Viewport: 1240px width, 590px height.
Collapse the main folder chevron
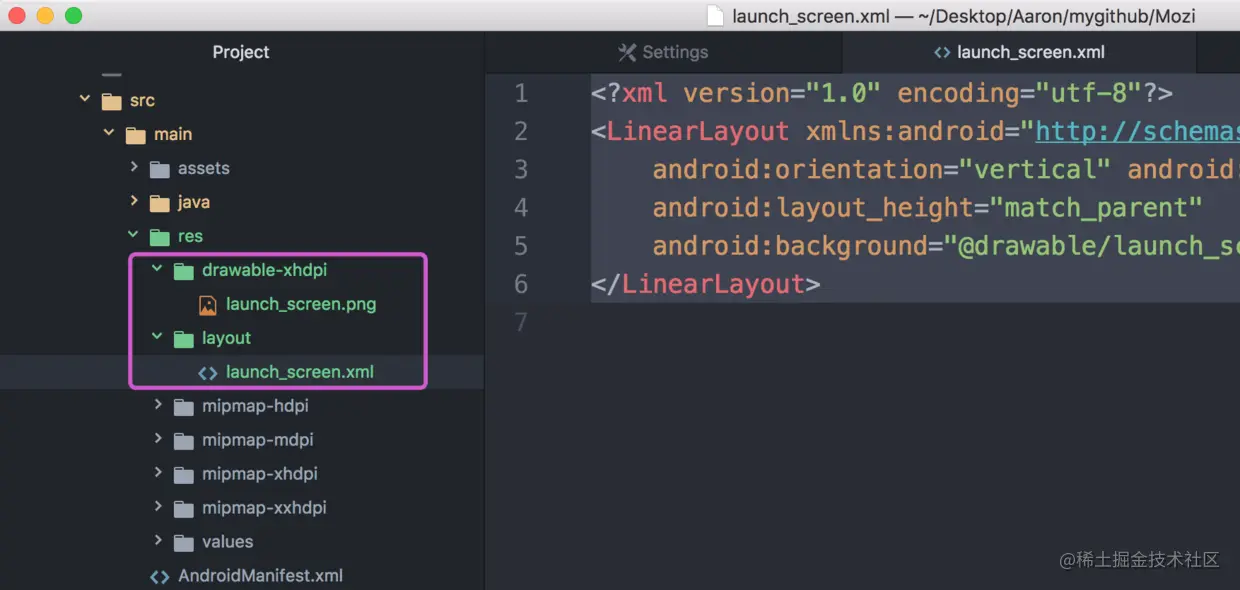tap(109, 133)
